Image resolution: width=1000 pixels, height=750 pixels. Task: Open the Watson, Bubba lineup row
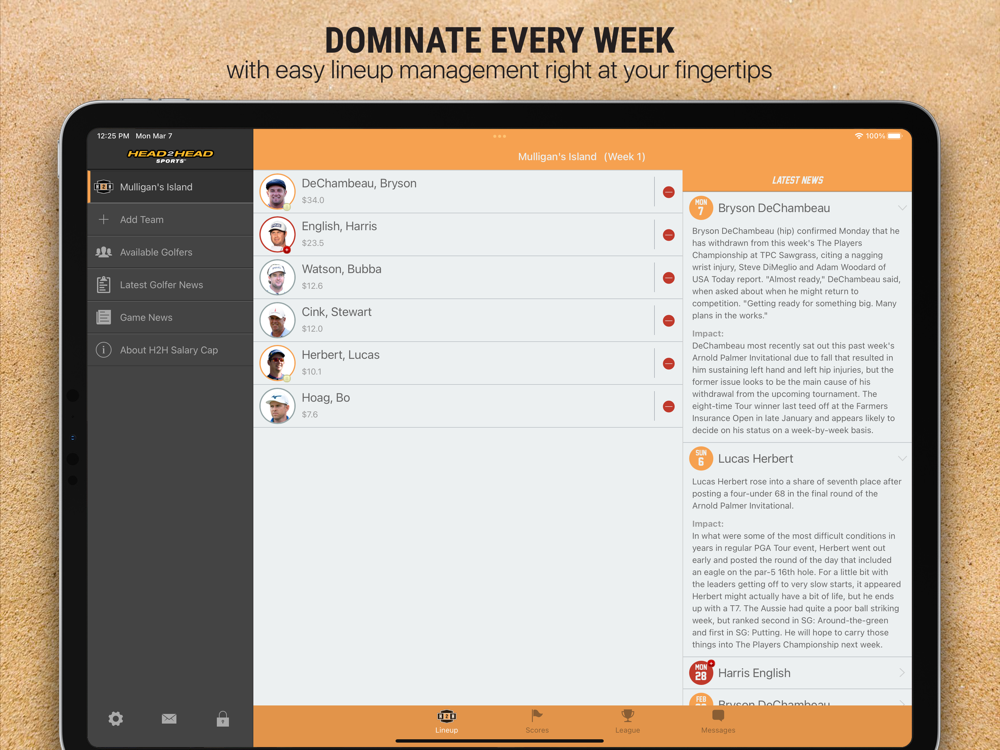[467, 277]
